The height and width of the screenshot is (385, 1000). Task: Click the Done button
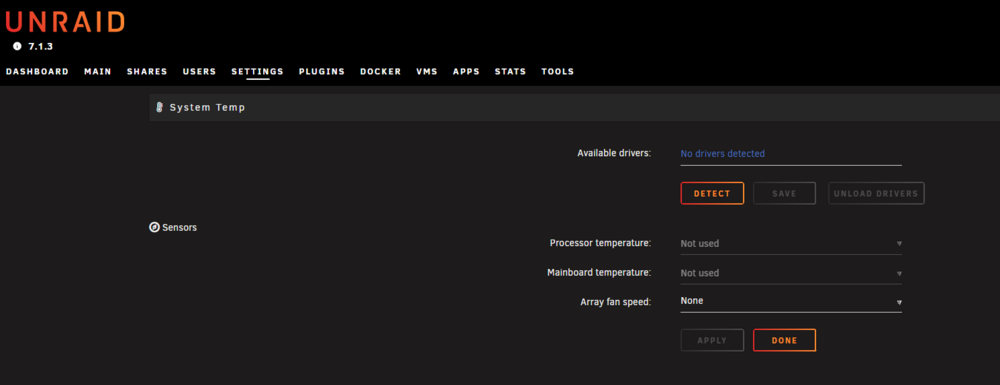pyautogui.click(x=784, y=340)
